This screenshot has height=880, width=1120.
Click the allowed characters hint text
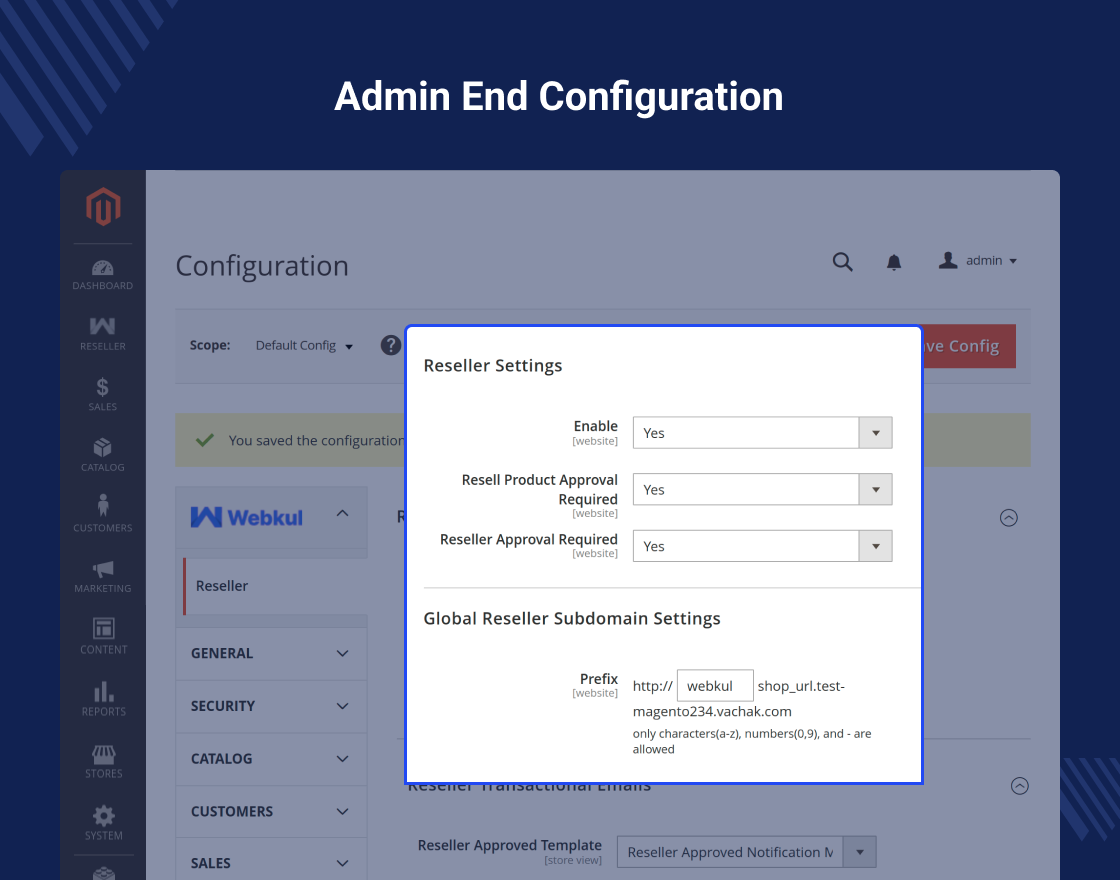coord(752,741)
